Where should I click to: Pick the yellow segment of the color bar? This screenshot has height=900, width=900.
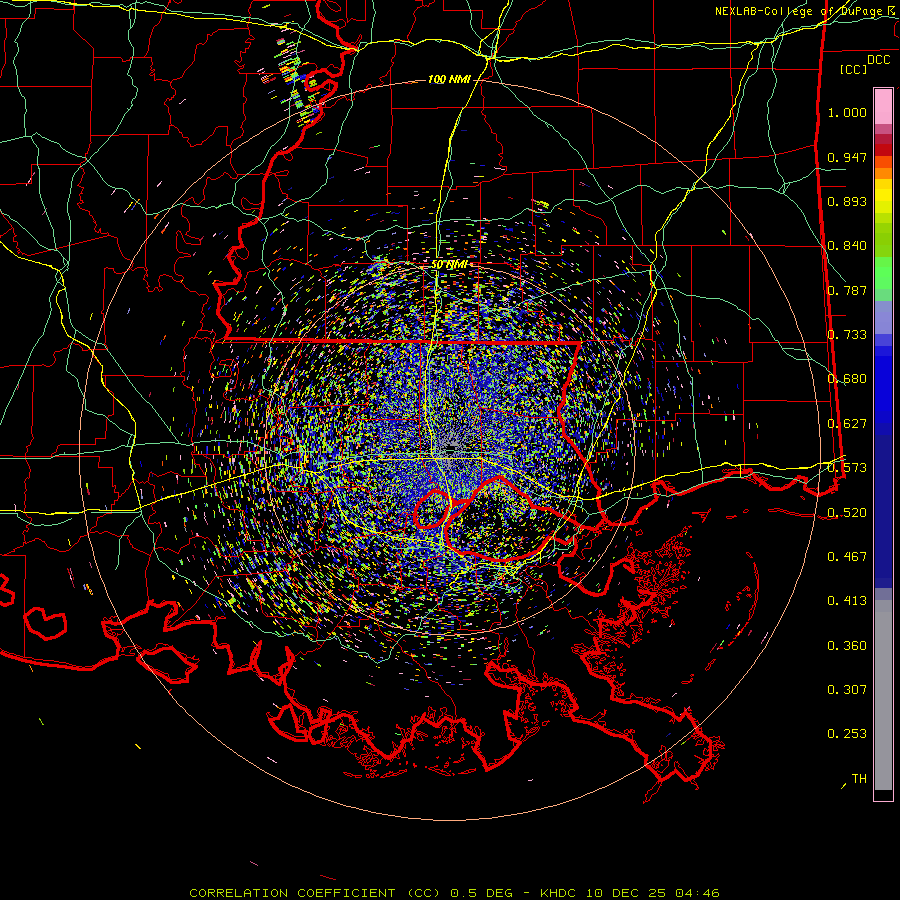coord(883,196)
